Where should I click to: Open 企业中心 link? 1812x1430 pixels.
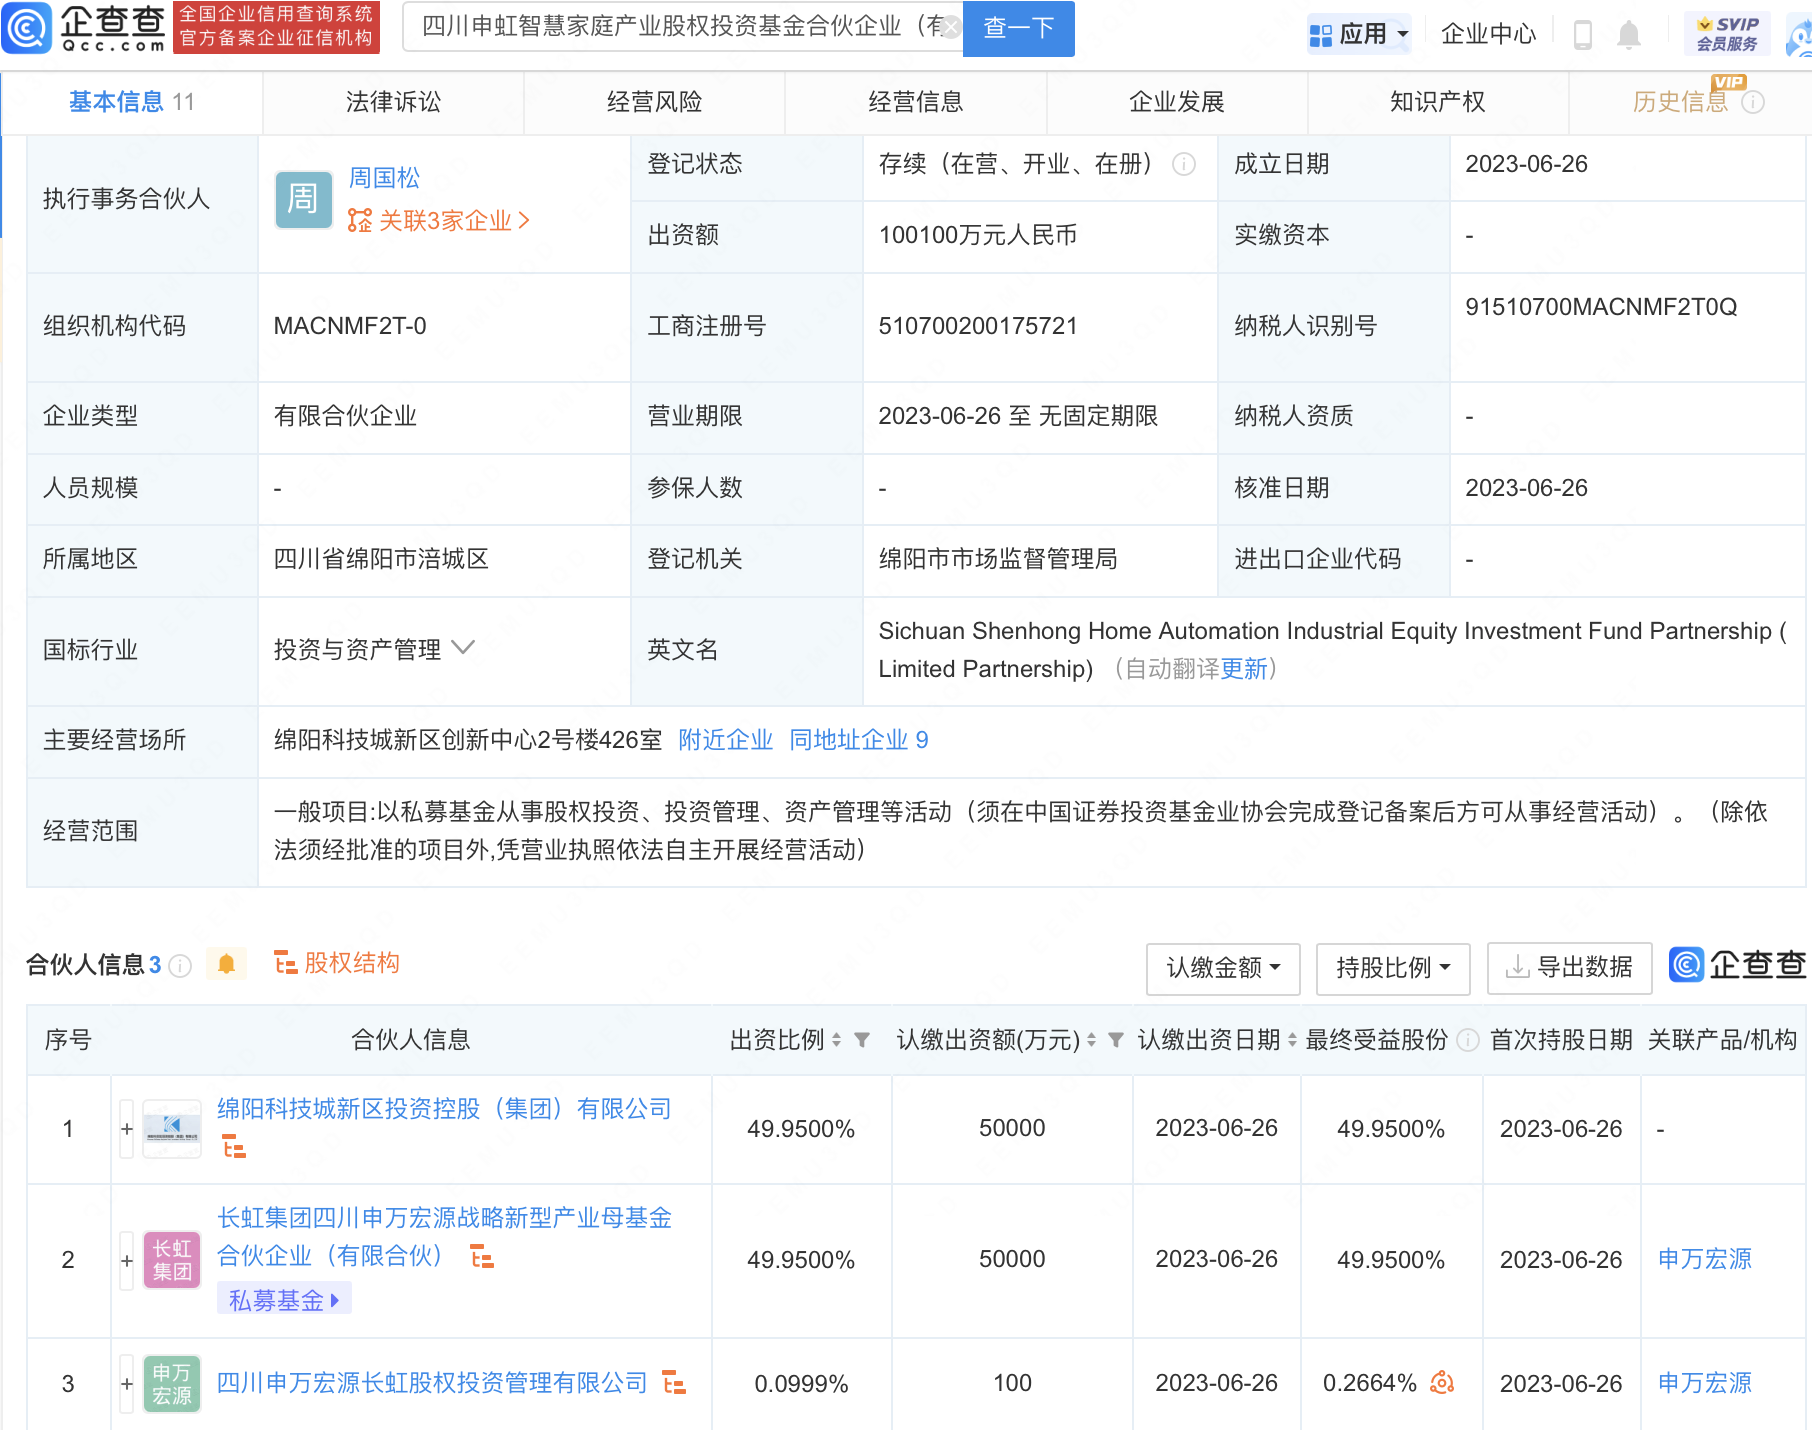coord(1488,34)
